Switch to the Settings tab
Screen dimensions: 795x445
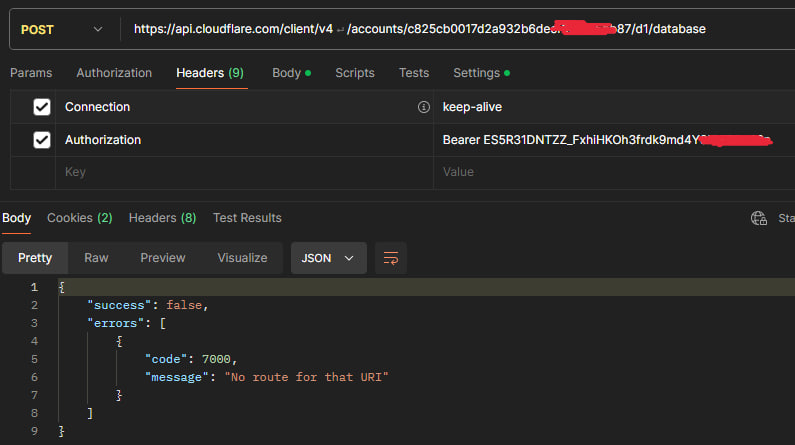click(482, 73)
